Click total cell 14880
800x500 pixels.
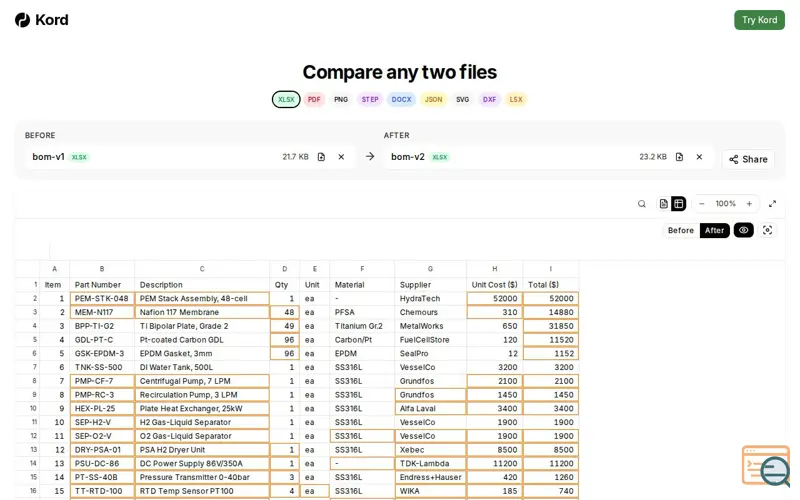pos(551,312)
